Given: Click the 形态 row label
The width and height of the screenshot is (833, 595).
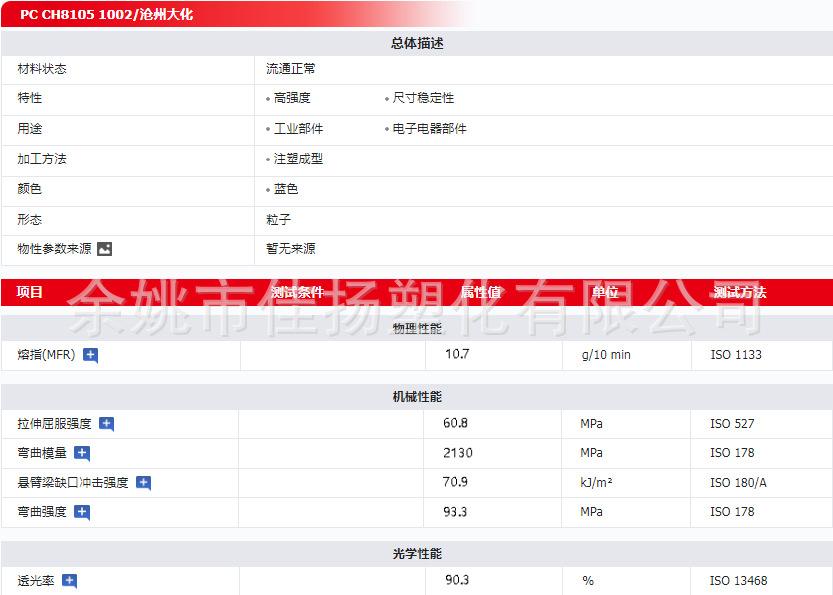Looking at the screenshot, I should click(30, 219).
